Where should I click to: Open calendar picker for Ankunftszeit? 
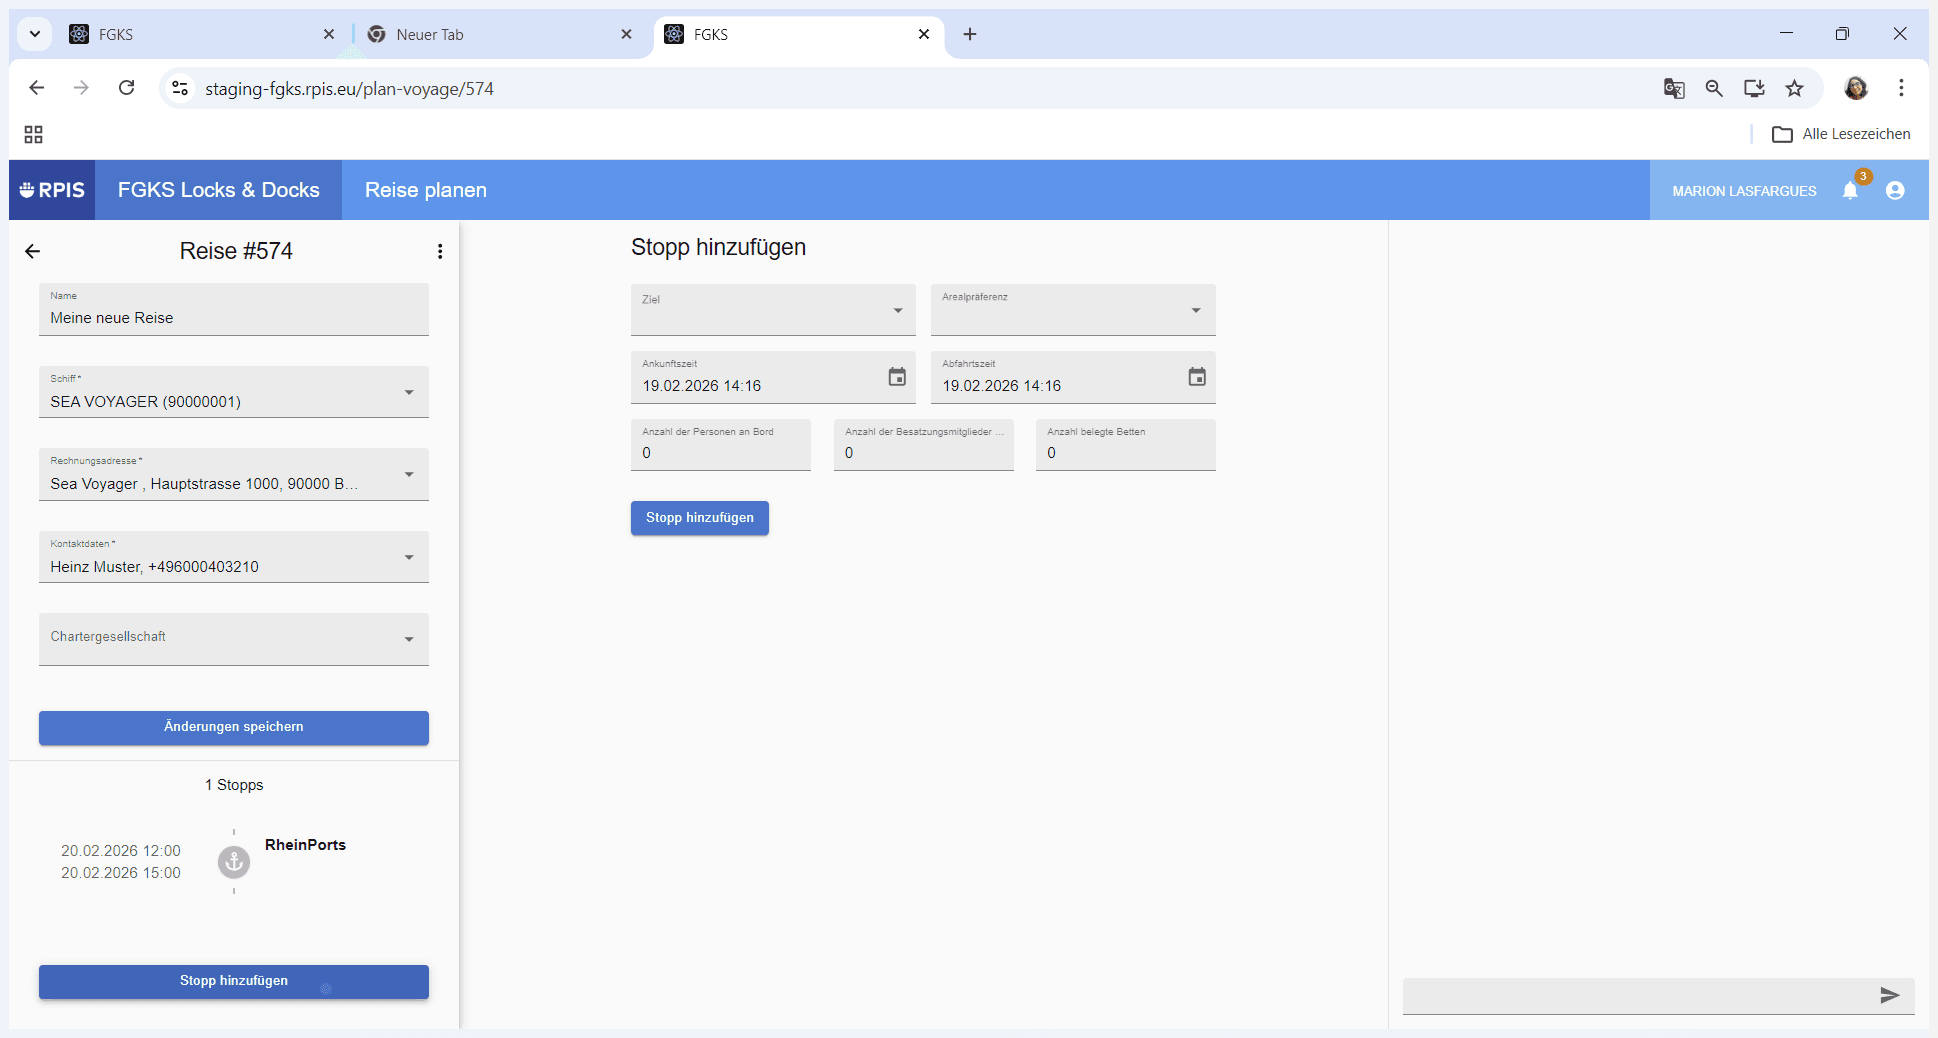[897, 377]
